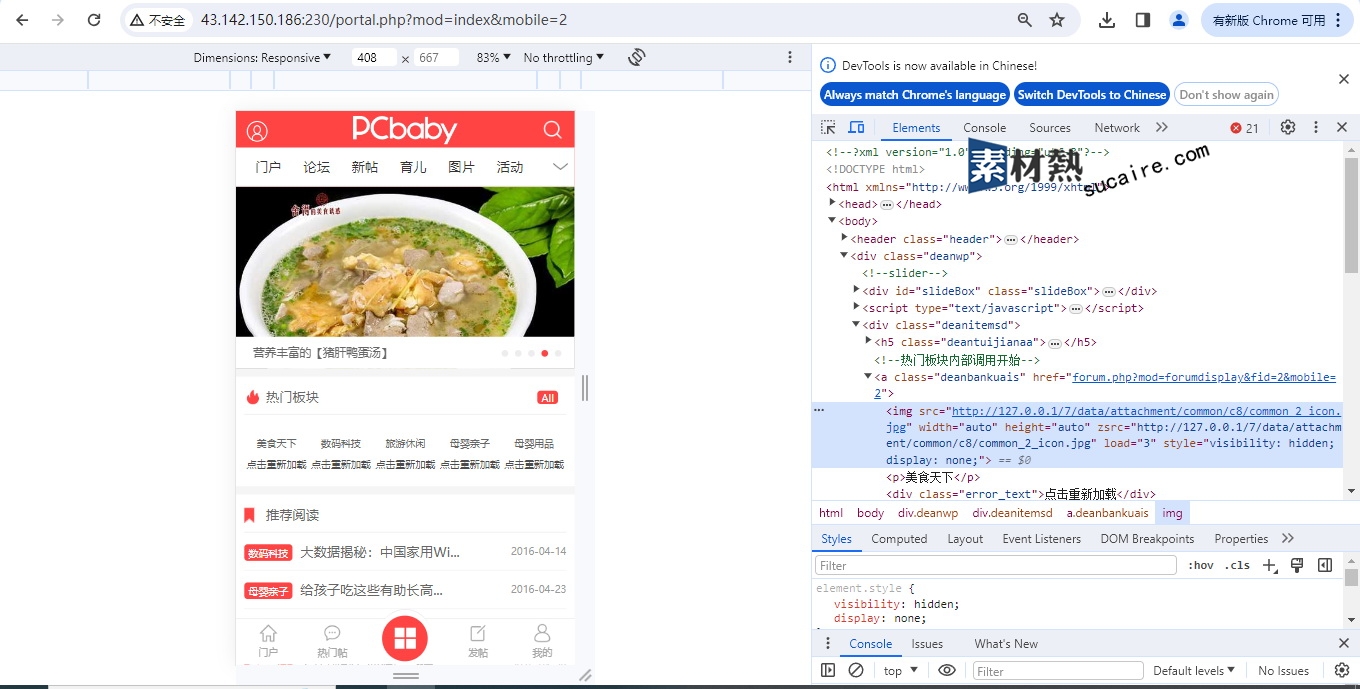Click the 21 errors counter
Viewport: 1360px width, 689px height.
(1244, 128)
